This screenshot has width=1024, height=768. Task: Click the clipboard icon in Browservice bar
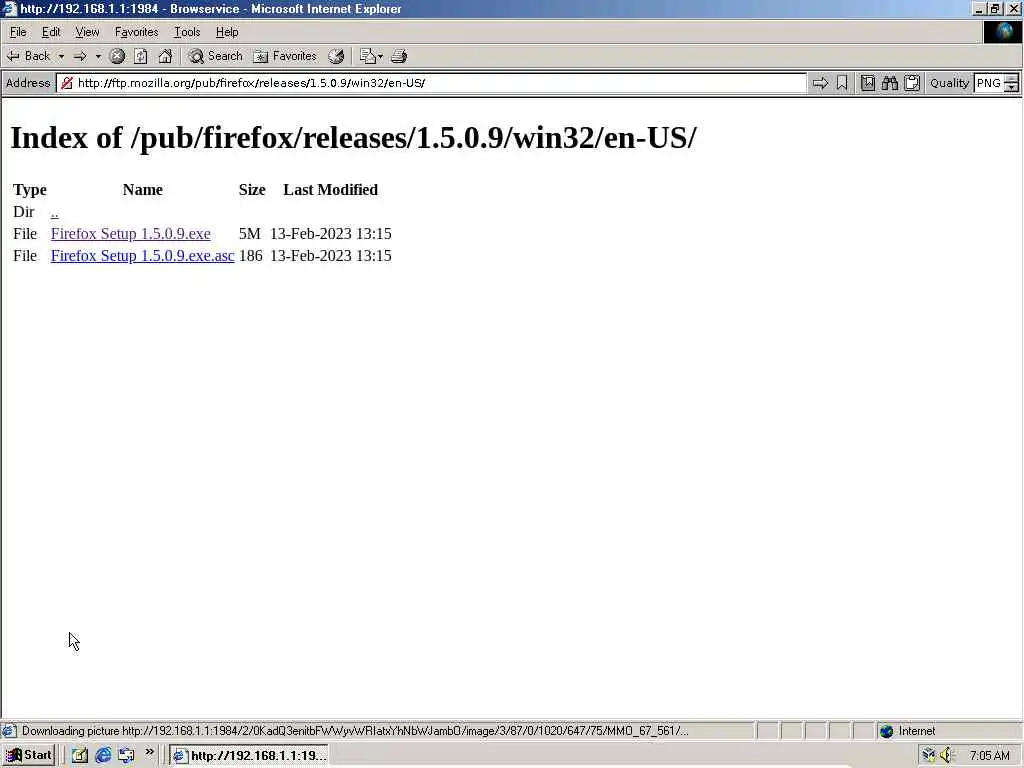(912, 83)
